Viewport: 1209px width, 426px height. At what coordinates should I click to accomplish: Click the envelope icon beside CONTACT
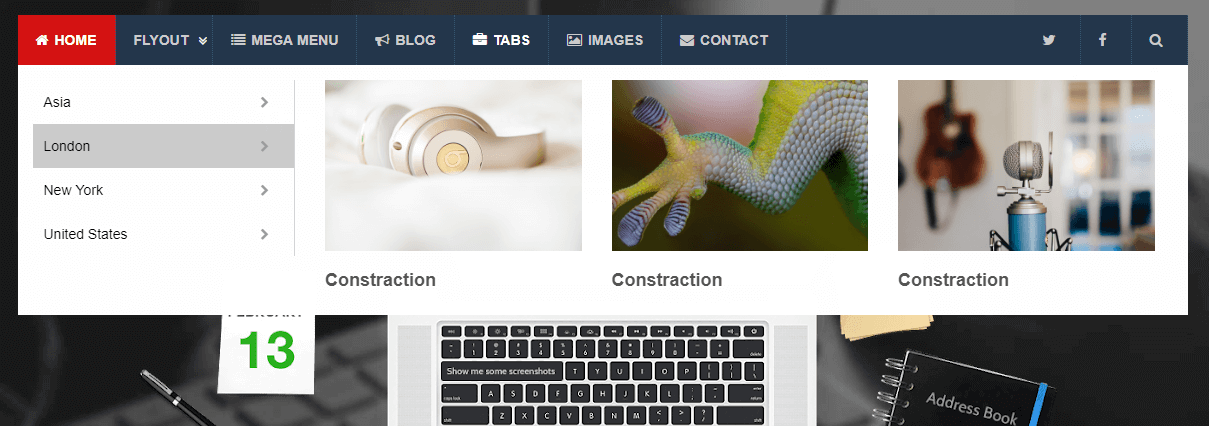click(x=687, y=40)
